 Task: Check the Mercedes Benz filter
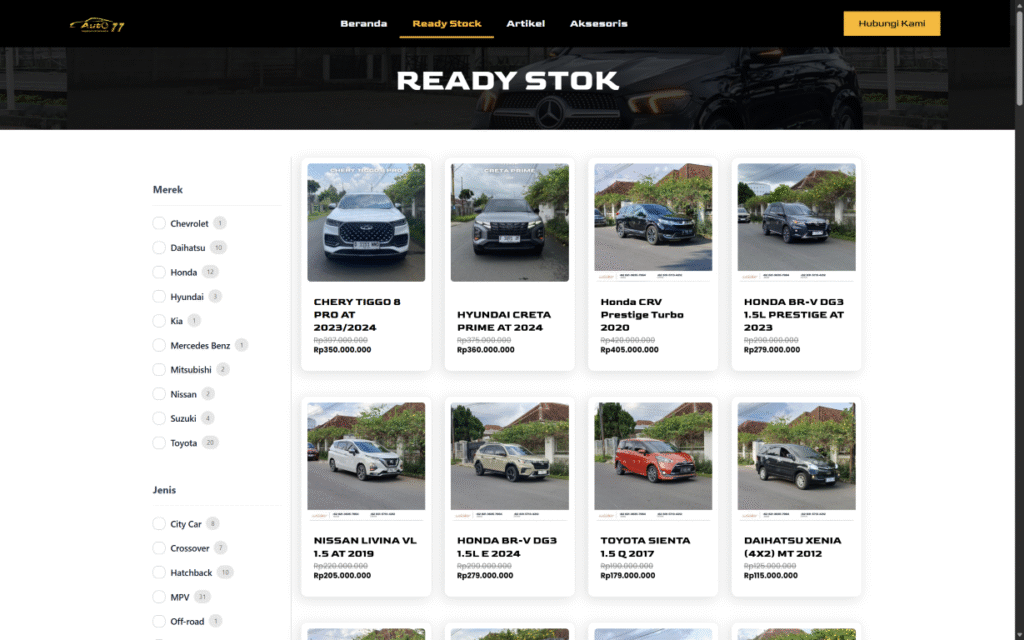click(x=159, y=346)
